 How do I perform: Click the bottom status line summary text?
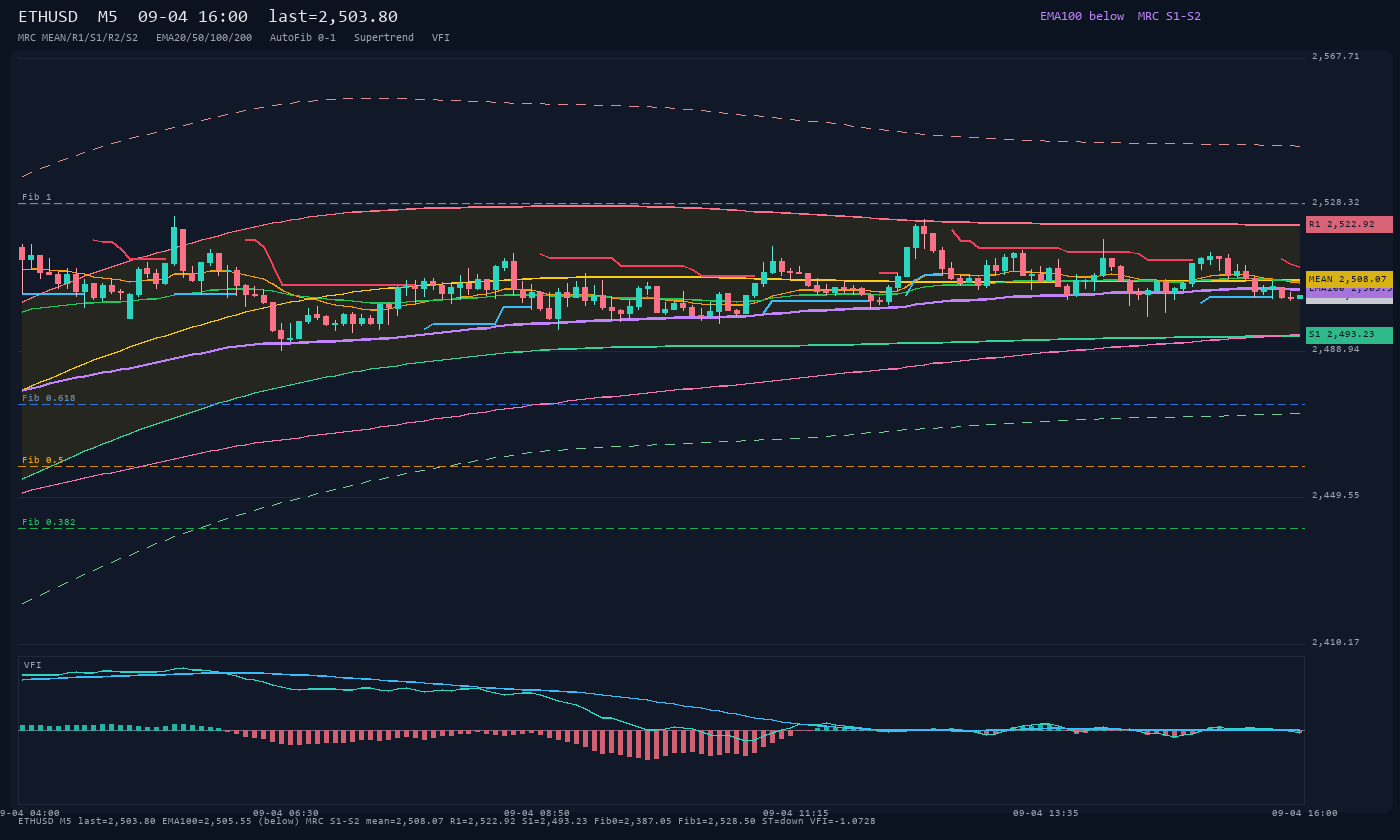click(447, 821)
